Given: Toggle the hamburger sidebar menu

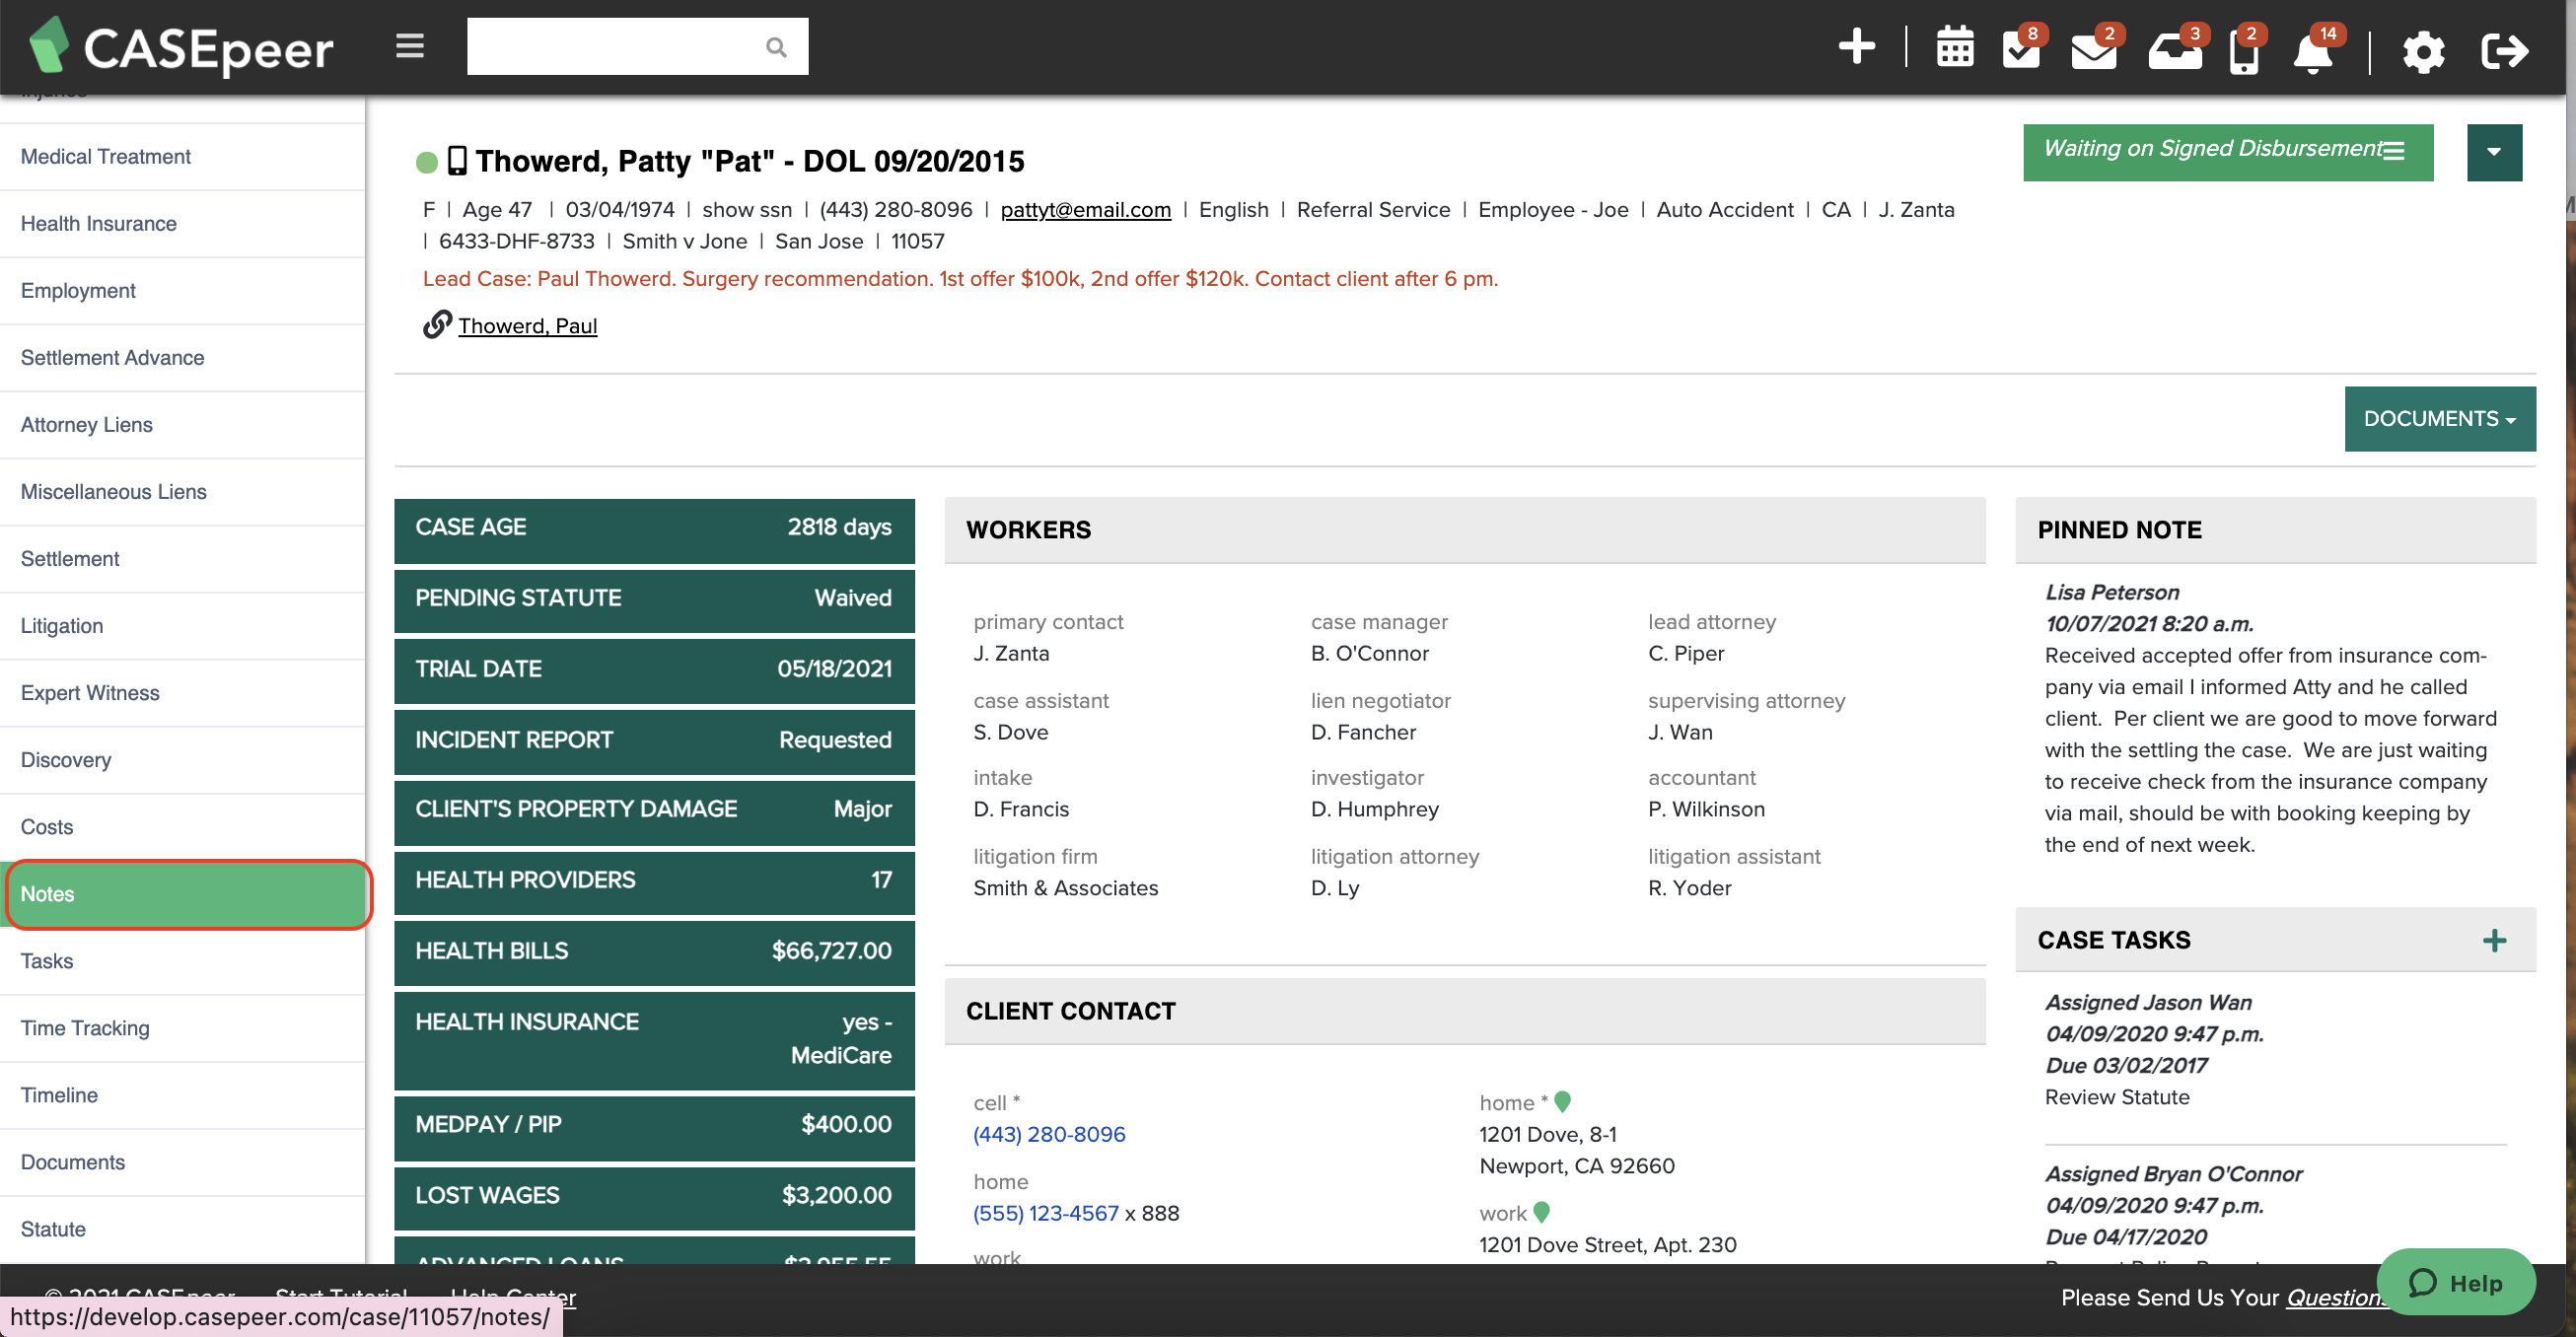Looking at the screenshot, I should [x=409, y=46].
